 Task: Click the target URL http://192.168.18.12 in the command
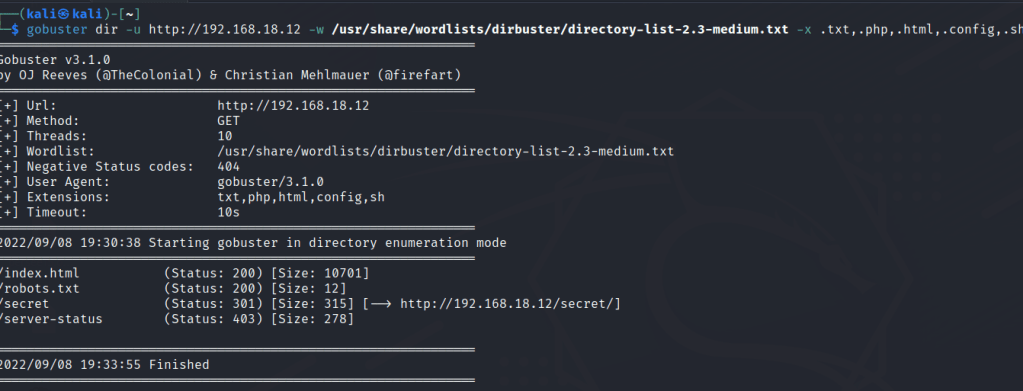point(225,29)
